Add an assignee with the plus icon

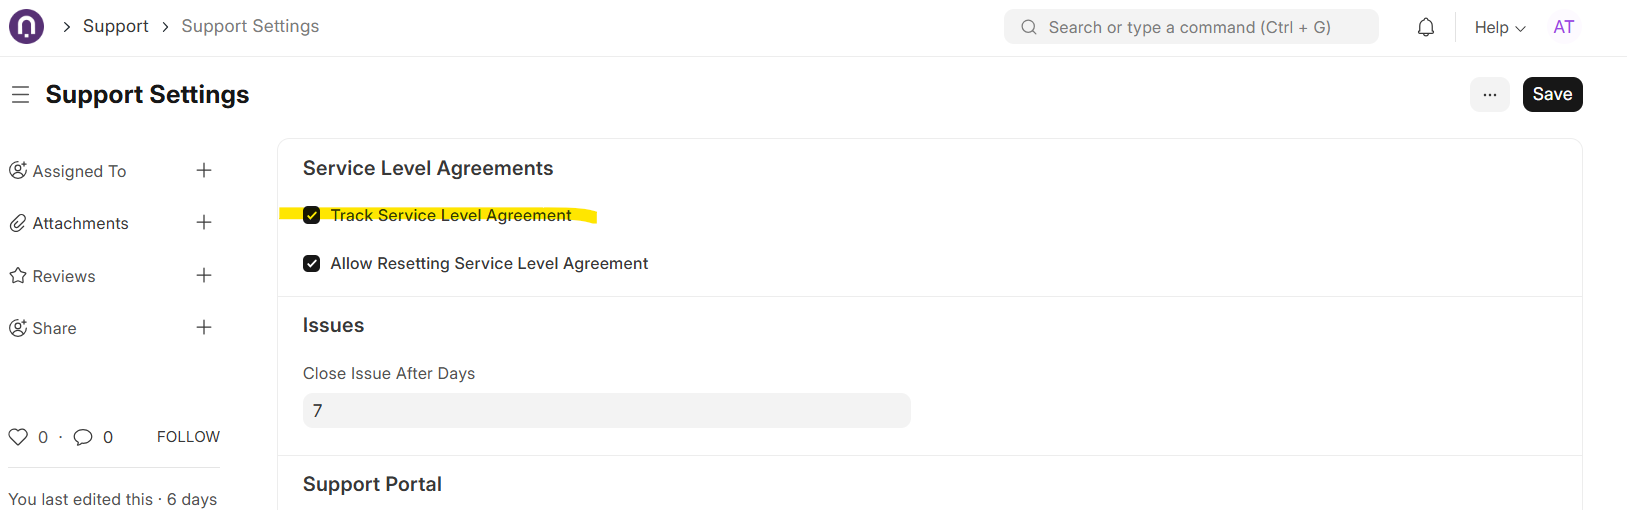tap(204, 170)
